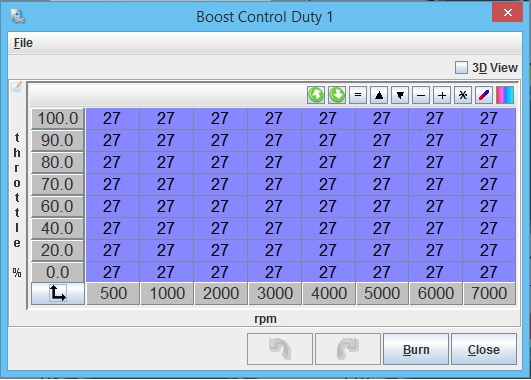The width and height of the screenshot is (531, 380).
Task: Click the multiply scale-cells icon
Action: pyautogui.click(x=463, y=95)
